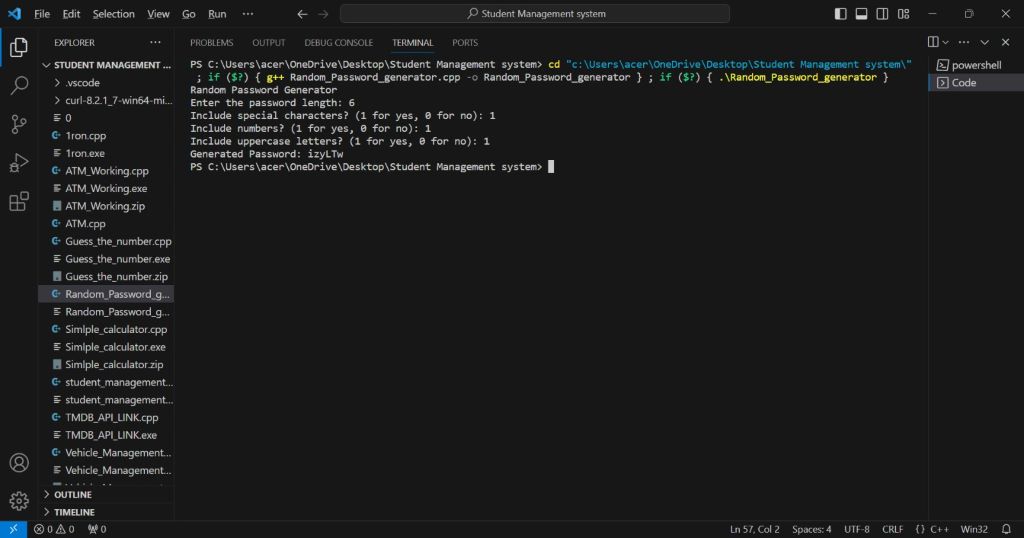Collapse the STUDENT MANAGEMENT folder section
Screen dimensions: 1024x538
coord(108,65)
